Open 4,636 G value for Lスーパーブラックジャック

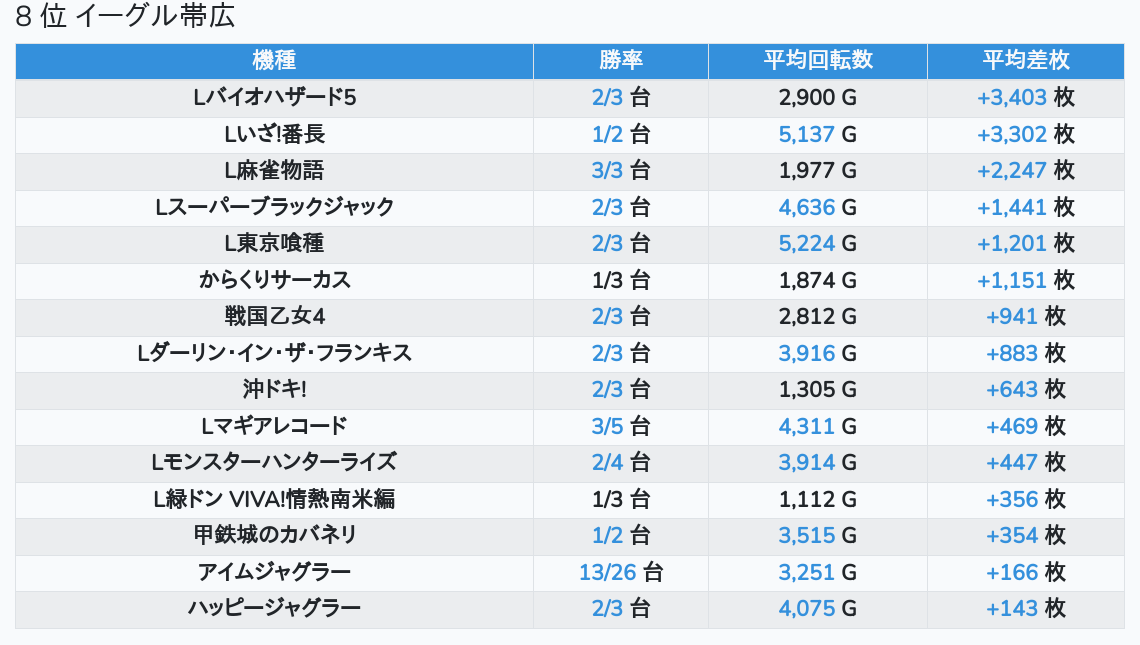[x=807, y=207]
